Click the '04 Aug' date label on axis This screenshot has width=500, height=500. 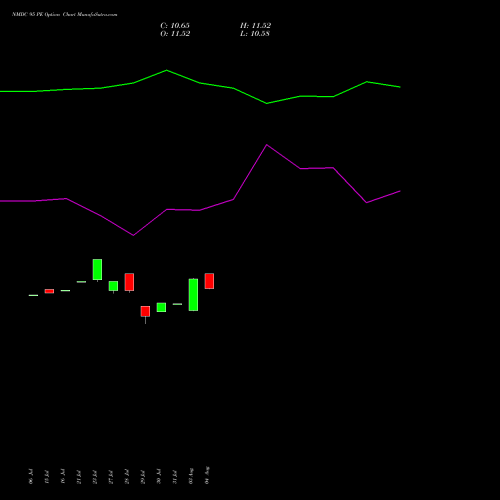coord(207,475)
